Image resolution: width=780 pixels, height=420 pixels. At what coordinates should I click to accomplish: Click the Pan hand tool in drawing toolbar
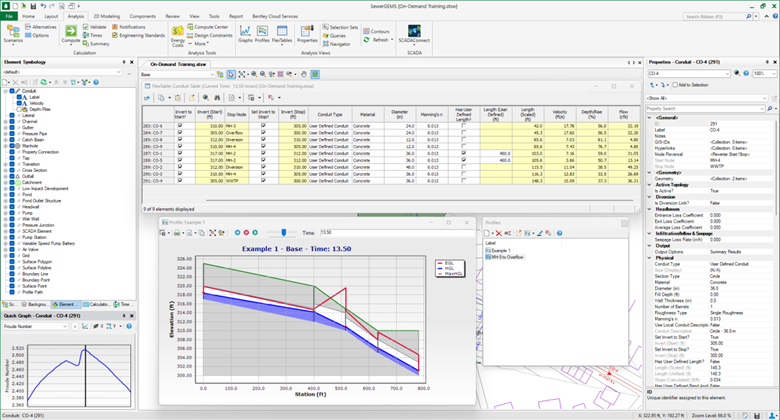click(x=303, y=74)
